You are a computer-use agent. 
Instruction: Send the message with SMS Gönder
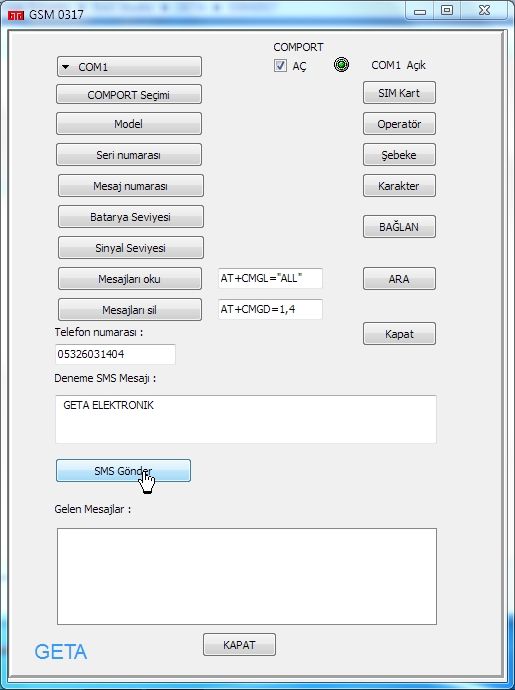pos(123,471)
